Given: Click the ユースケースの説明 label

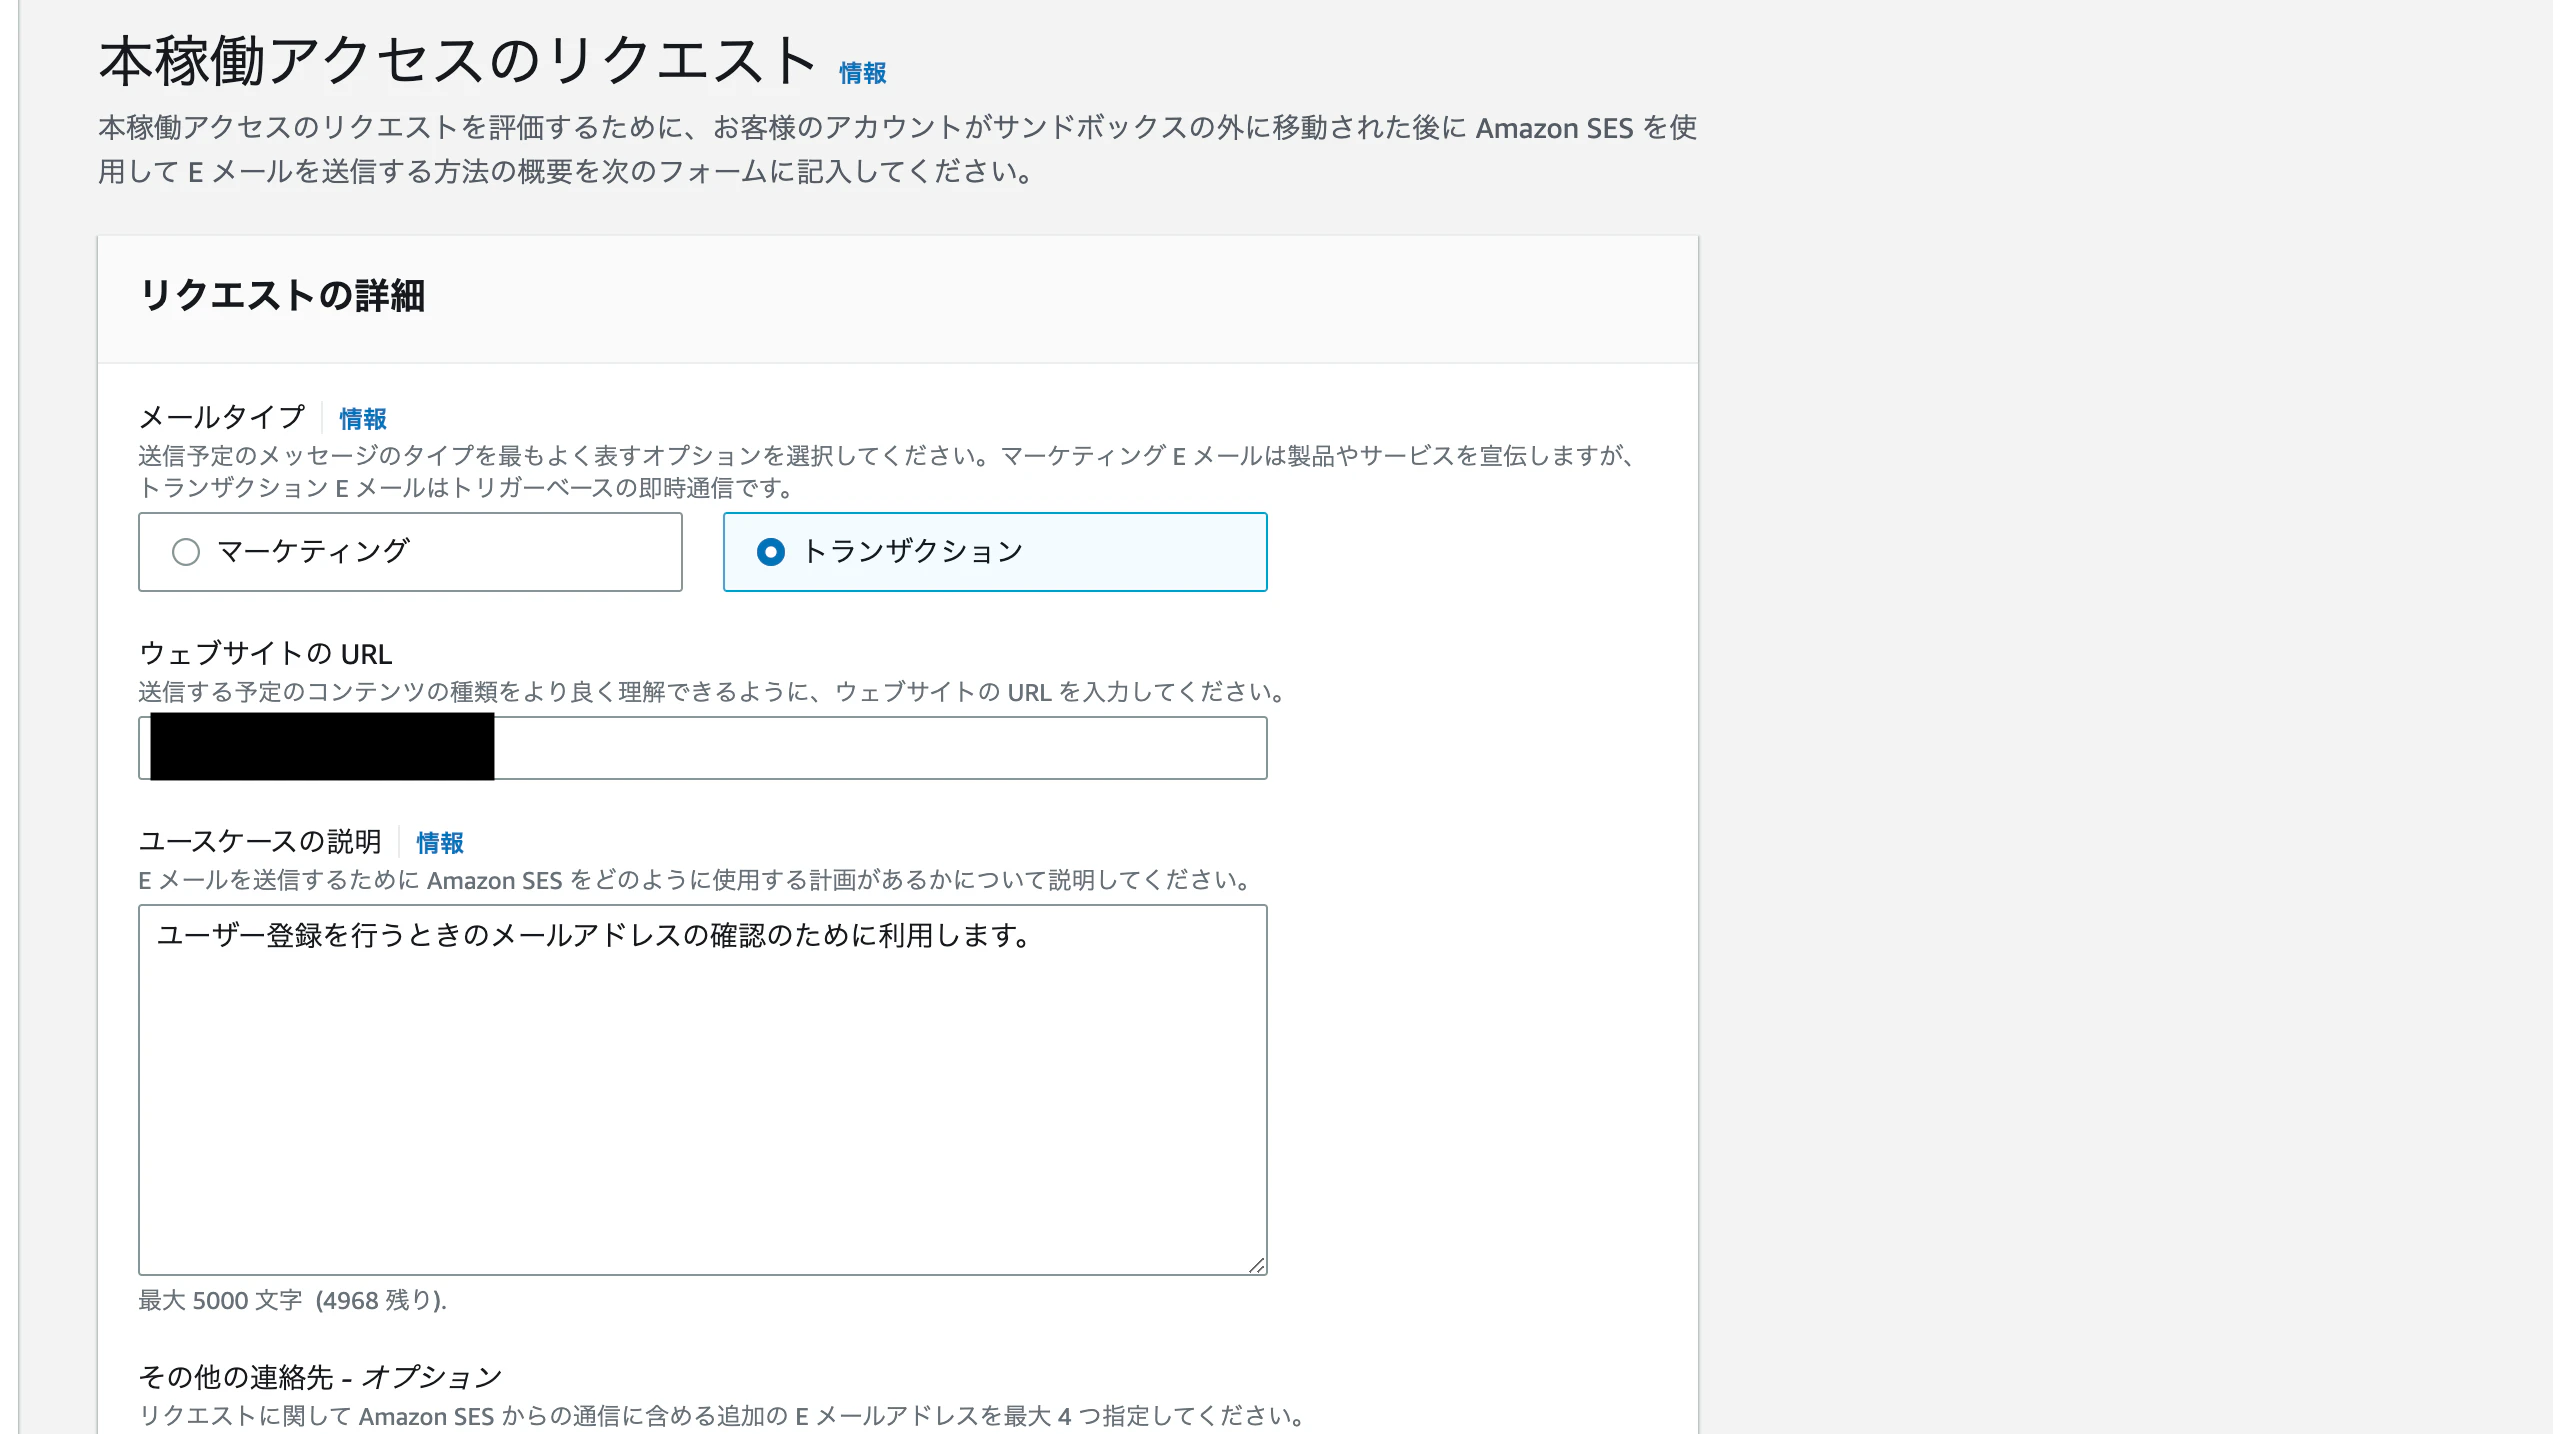Looking at the screenshot, I should (260, 841).
